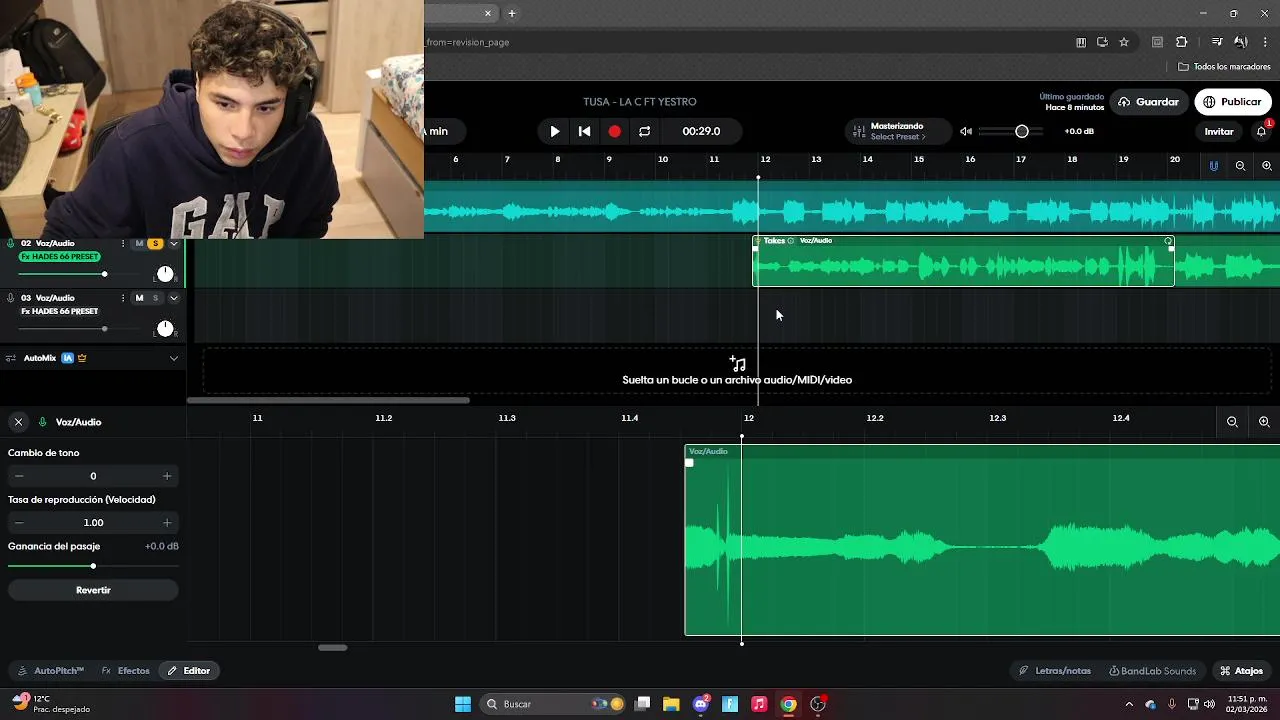Adjust track 03 pan knob

coord(165,328)
